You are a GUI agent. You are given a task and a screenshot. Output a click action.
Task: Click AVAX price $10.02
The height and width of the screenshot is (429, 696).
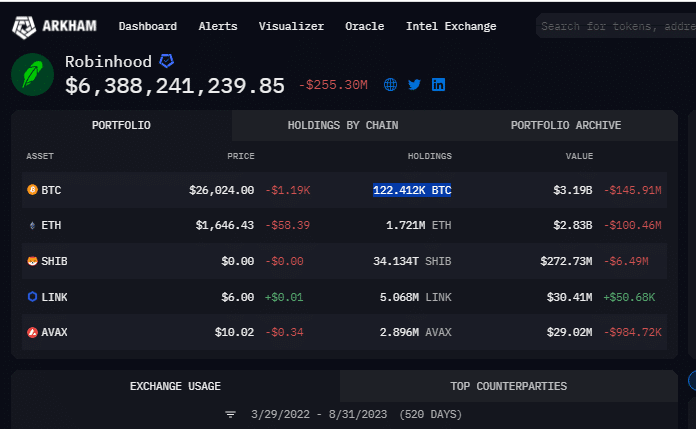(x=234, y=332)
